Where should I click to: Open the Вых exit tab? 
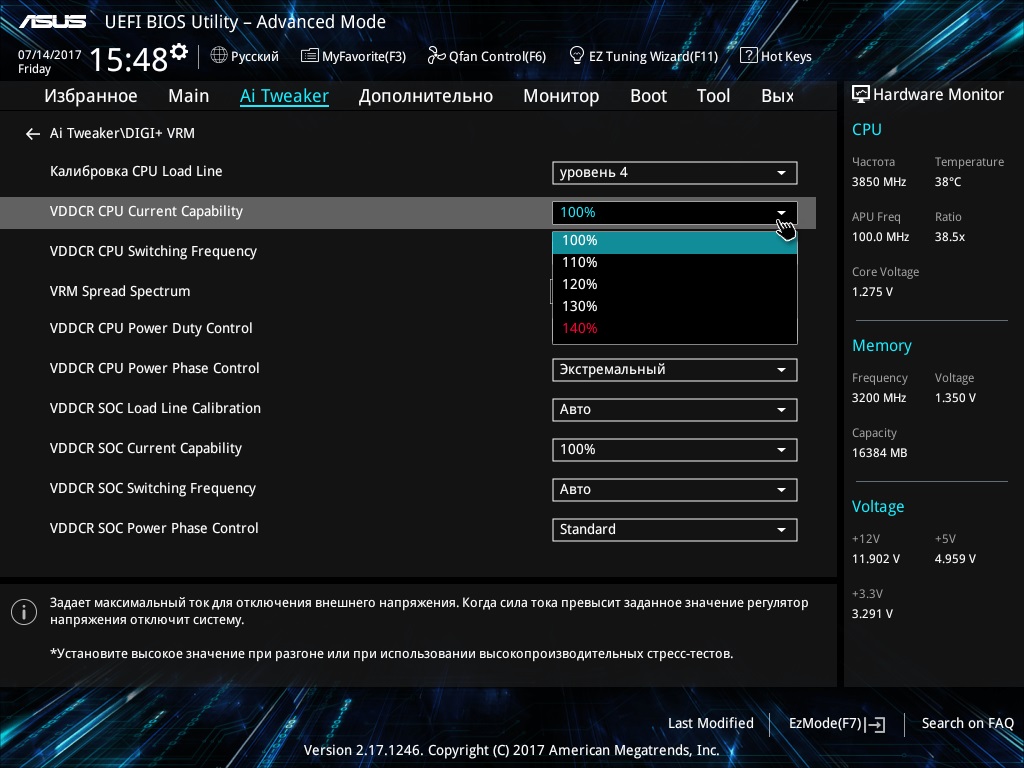pos(778,96)
